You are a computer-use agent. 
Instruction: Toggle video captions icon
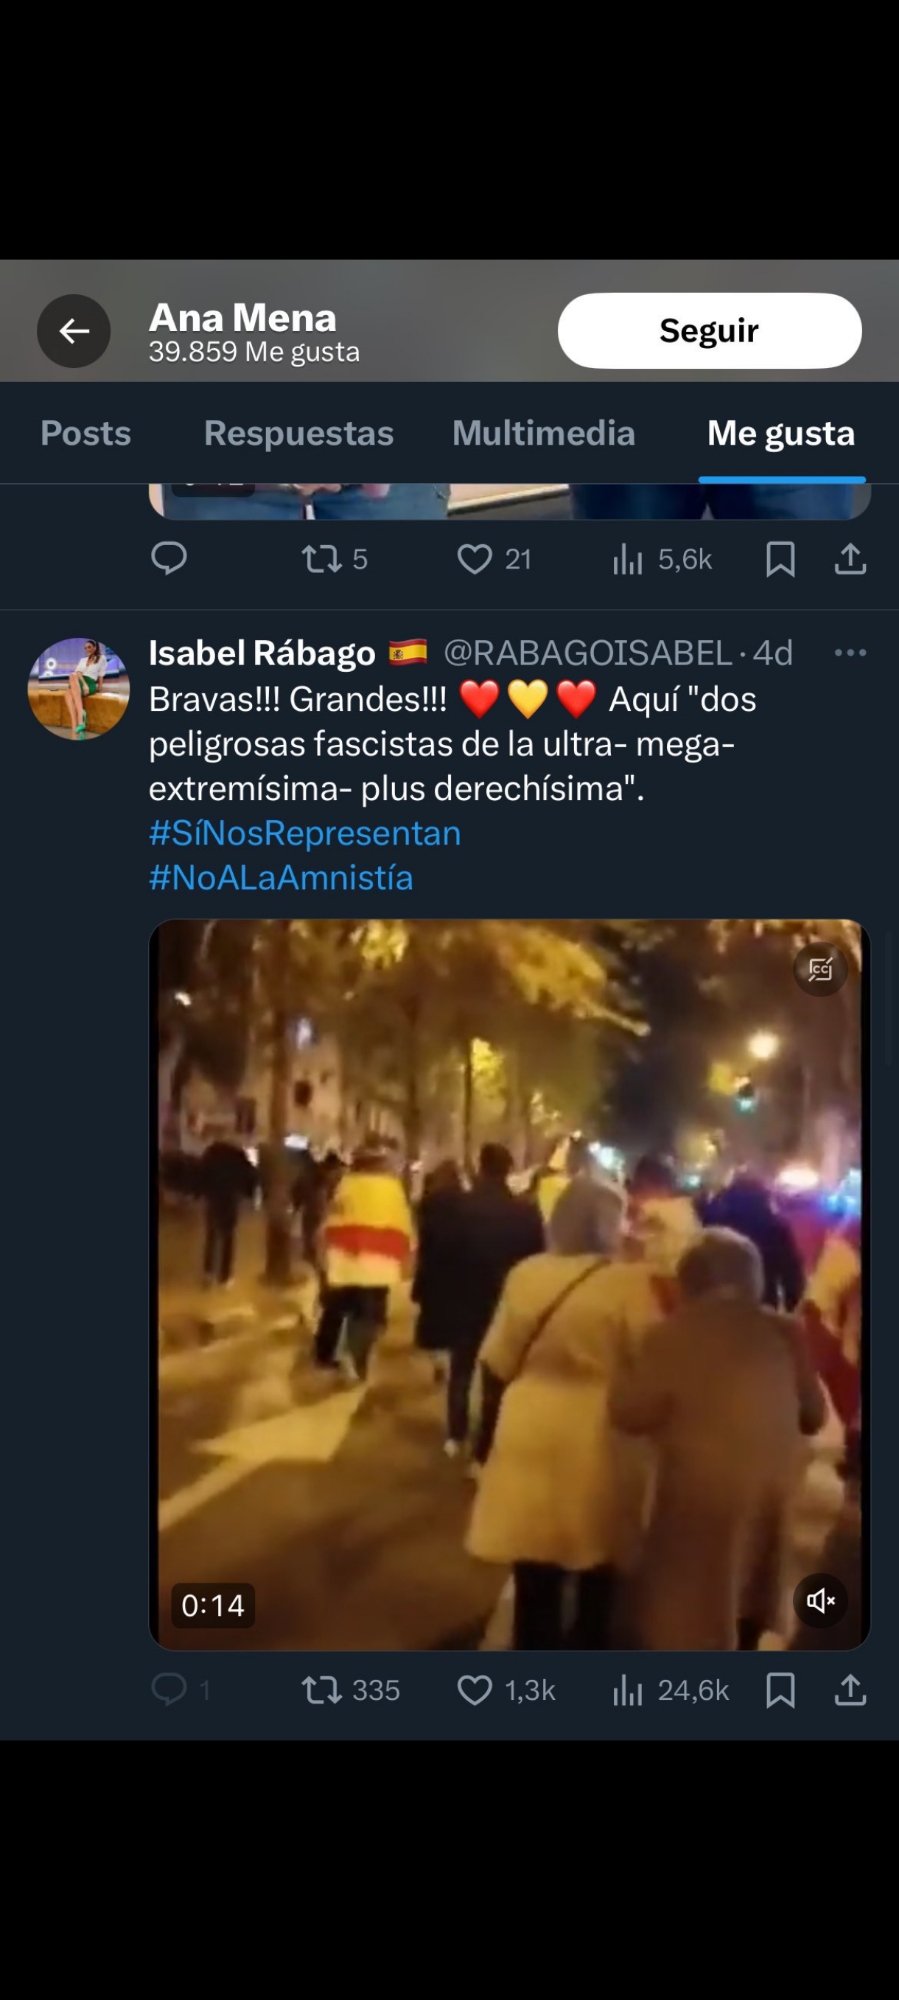[x=820, y=969]
